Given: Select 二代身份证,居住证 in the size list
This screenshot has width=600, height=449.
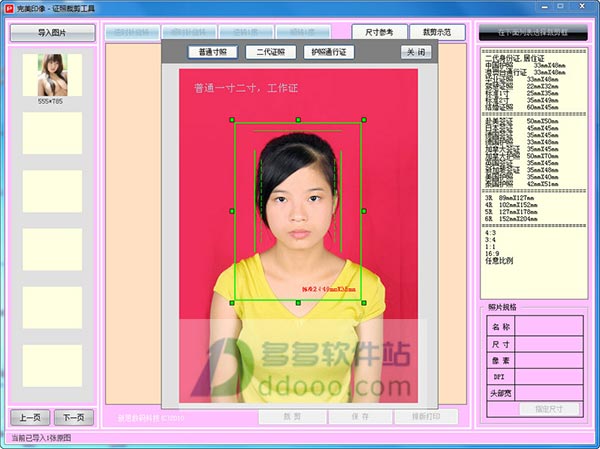Looking at the screenshot, I should 515,59.
